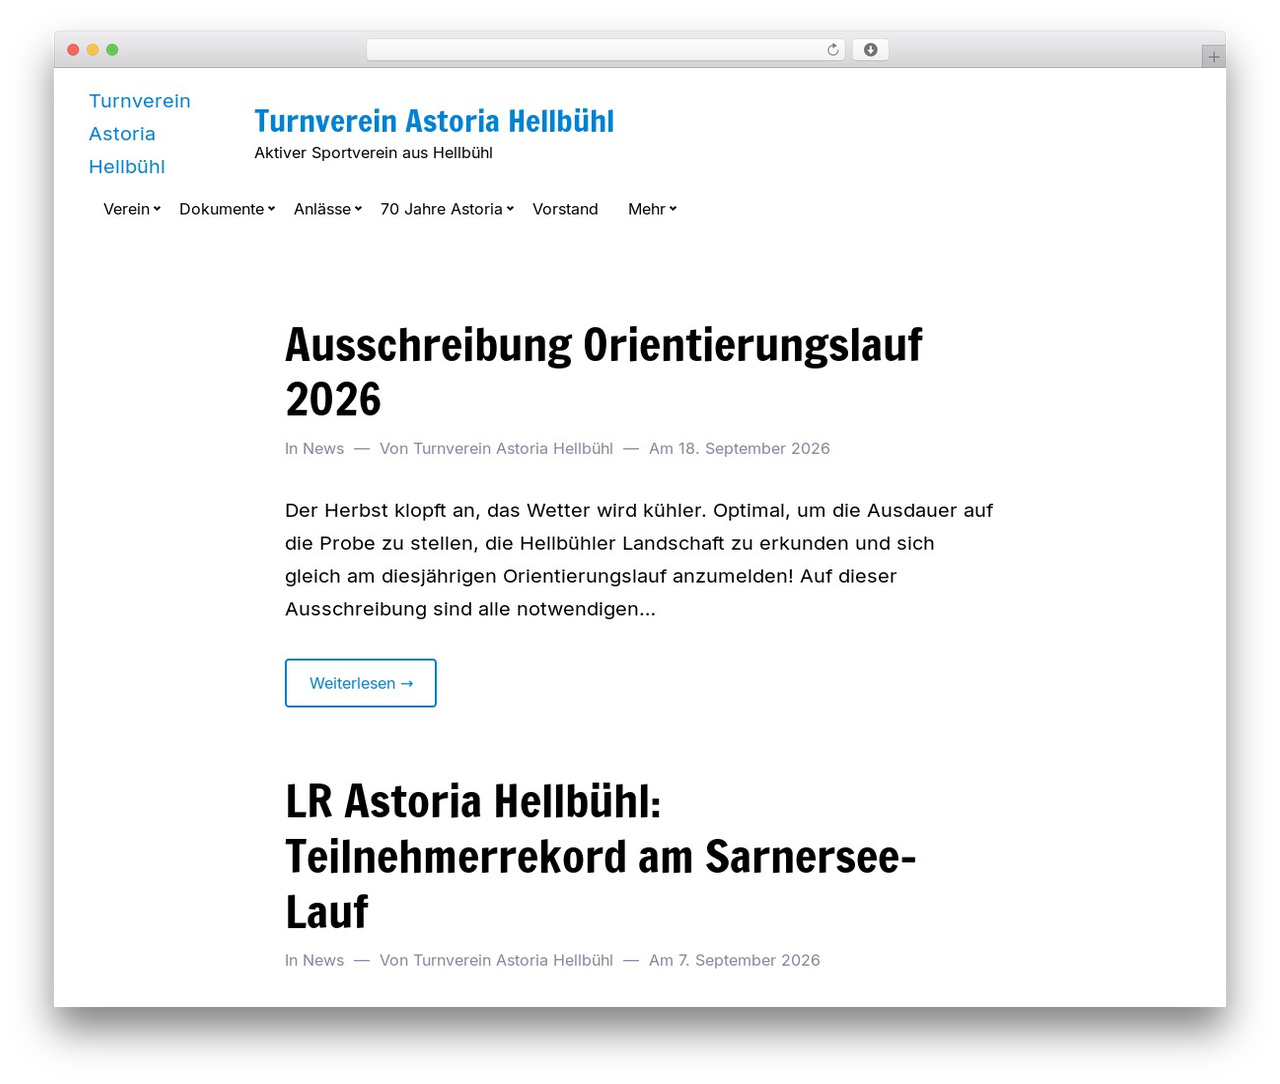
Task: Click the excerpt text starting Der Herbst klopft an
Action: tap(639, 560)
